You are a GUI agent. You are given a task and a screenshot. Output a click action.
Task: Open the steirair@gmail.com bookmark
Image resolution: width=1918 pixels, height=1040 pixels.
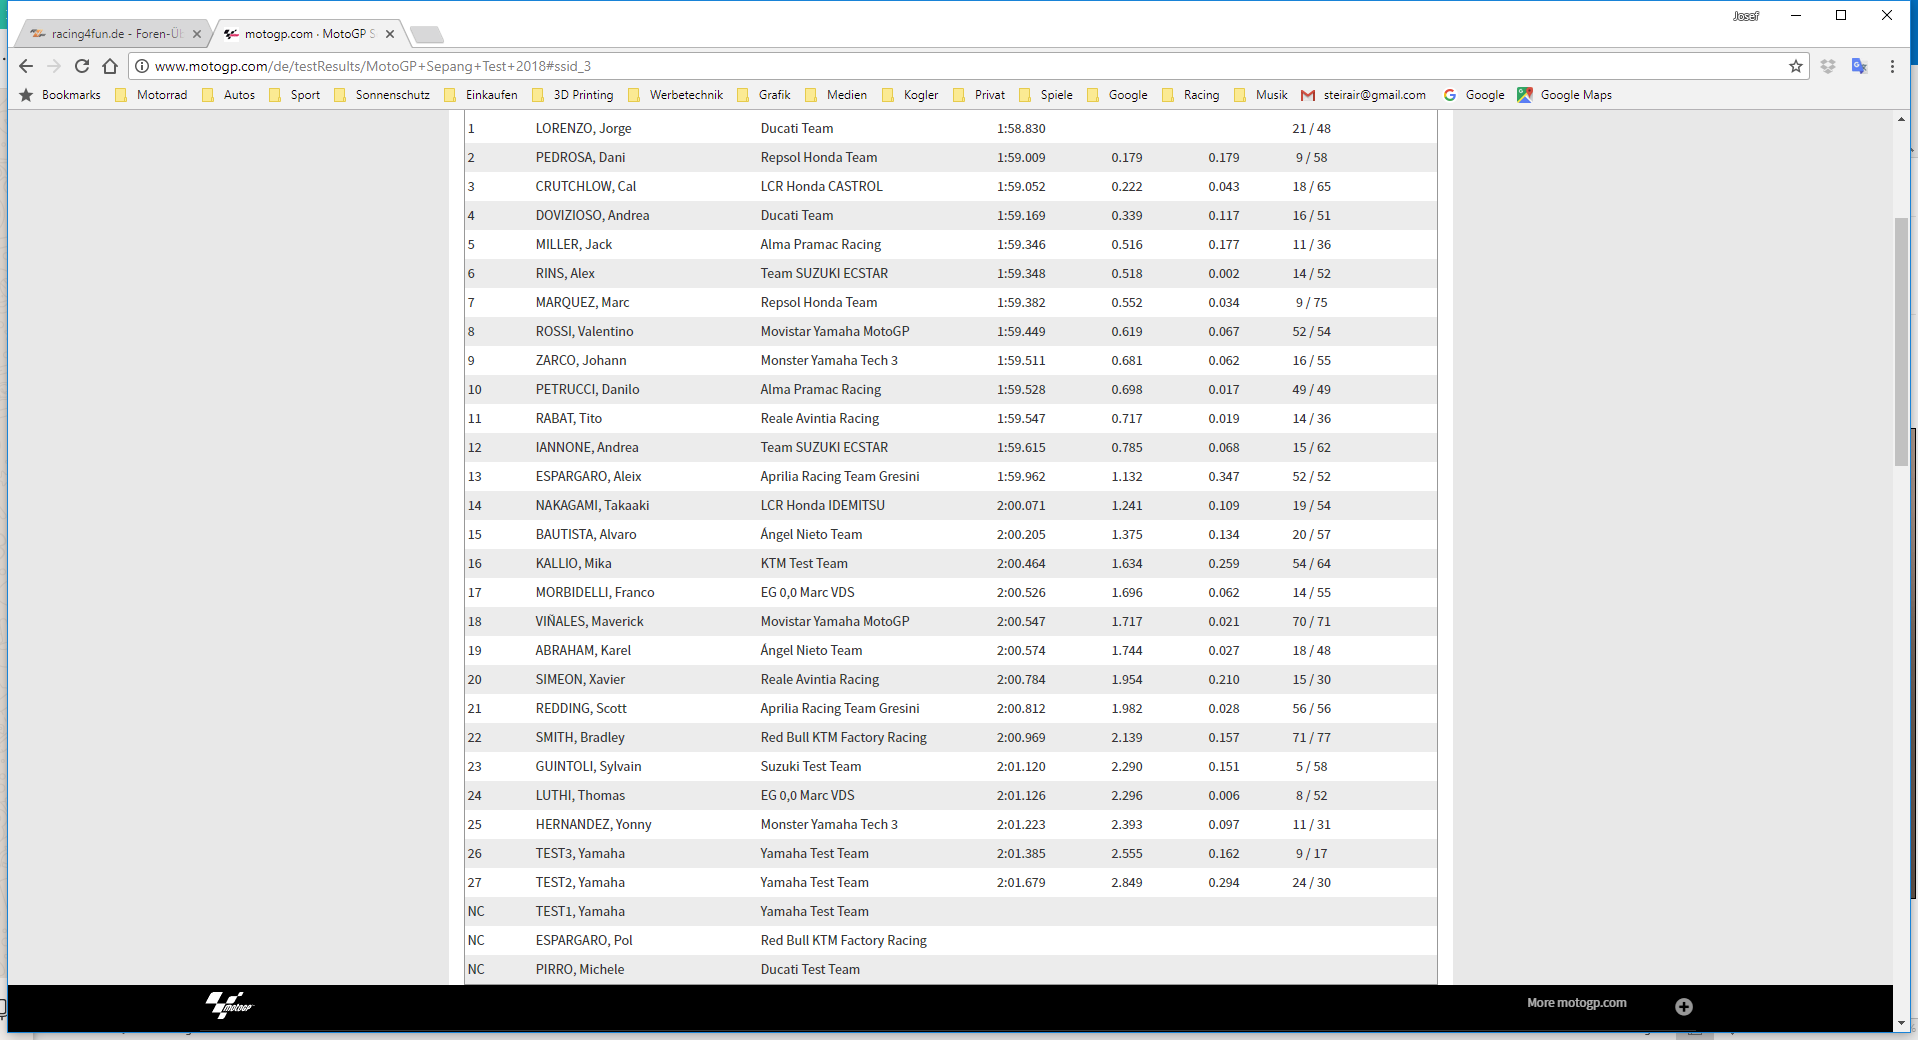1364,95
